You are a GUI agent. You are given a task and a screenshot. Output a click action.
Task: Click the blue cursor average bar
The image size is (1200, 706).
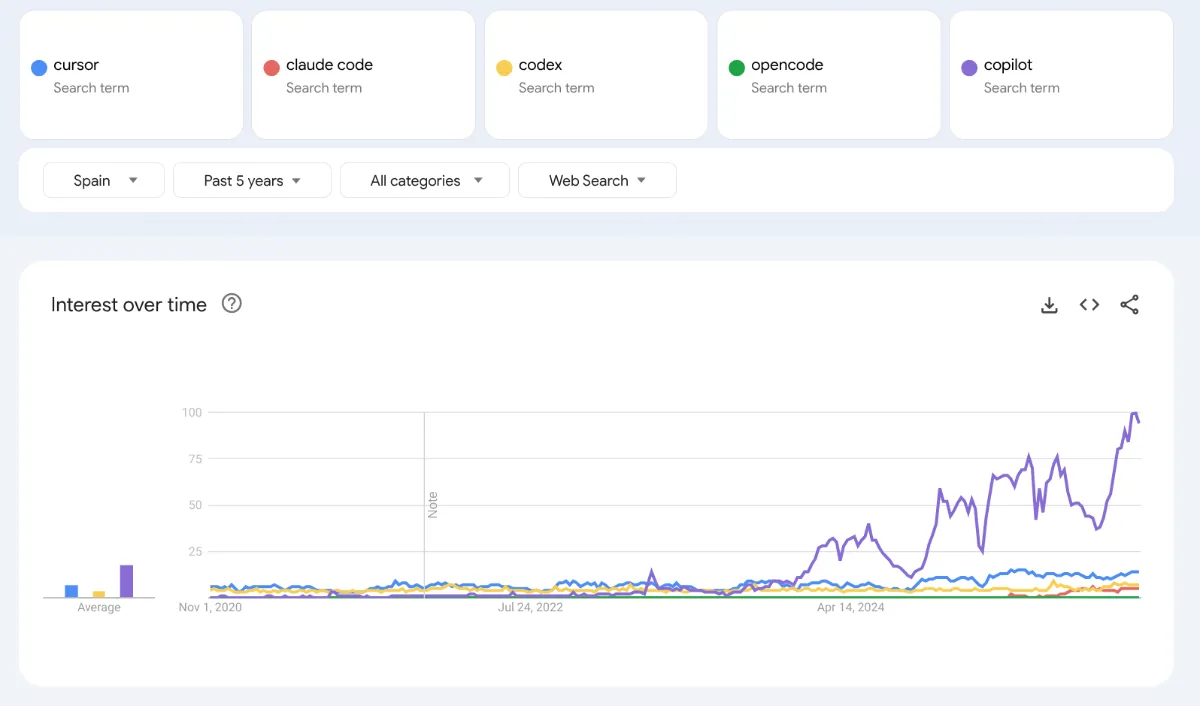(71, 591)
